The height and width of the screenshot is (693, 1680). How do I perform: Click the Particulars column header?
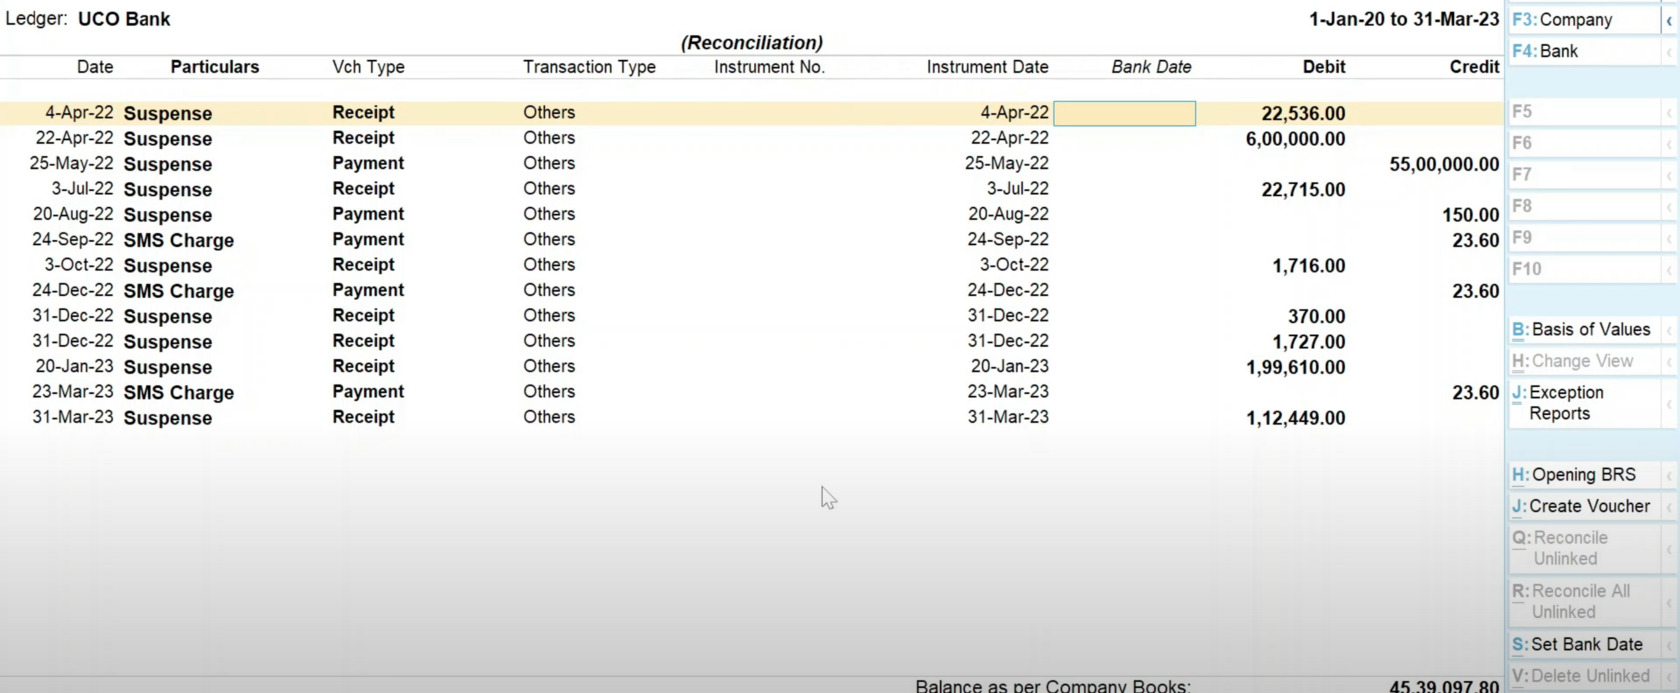(214, 67)
